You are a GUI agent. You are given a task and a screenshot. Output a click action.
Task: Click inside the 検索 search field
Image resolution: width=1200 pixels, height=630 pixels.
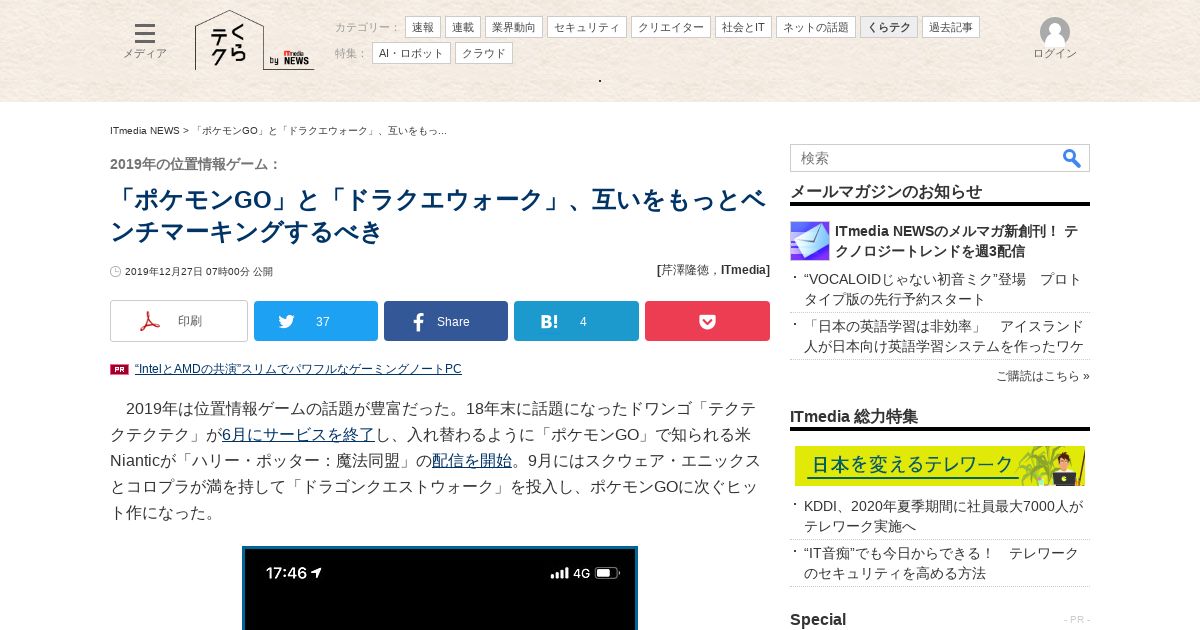coord(925,158)
